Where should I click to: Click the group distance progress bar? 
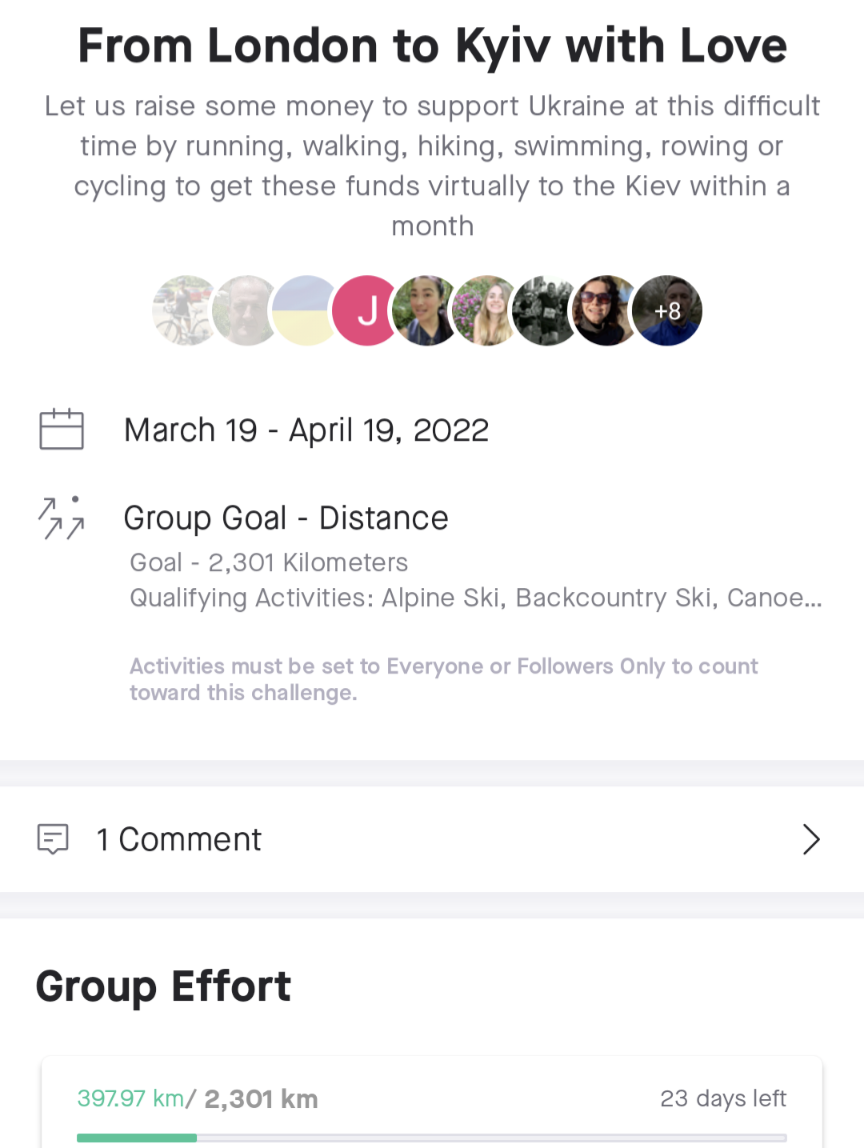point(432,1138)
